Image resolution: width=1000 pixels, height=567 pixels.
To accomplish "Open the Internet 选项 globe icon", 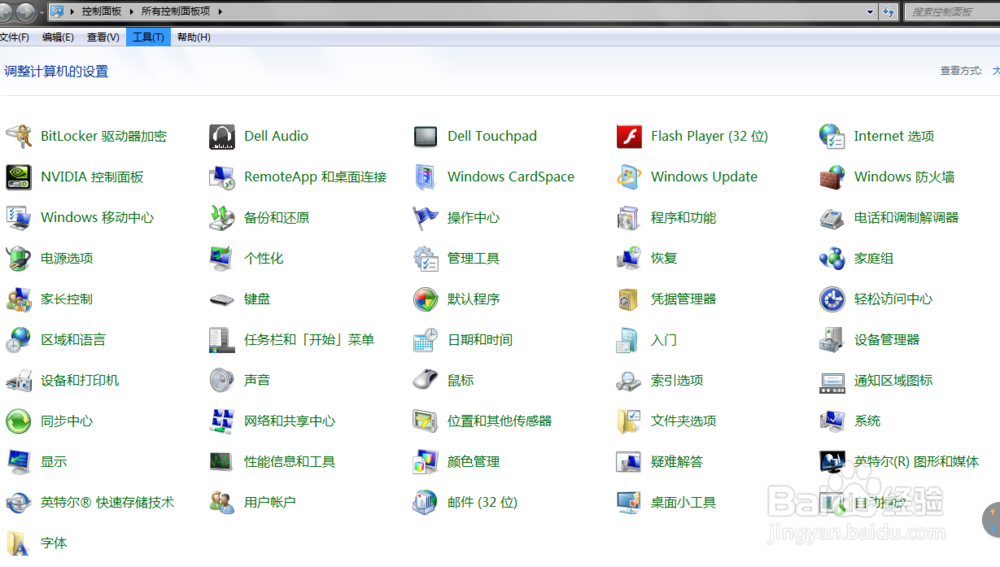I will click(x=832, y=136).
